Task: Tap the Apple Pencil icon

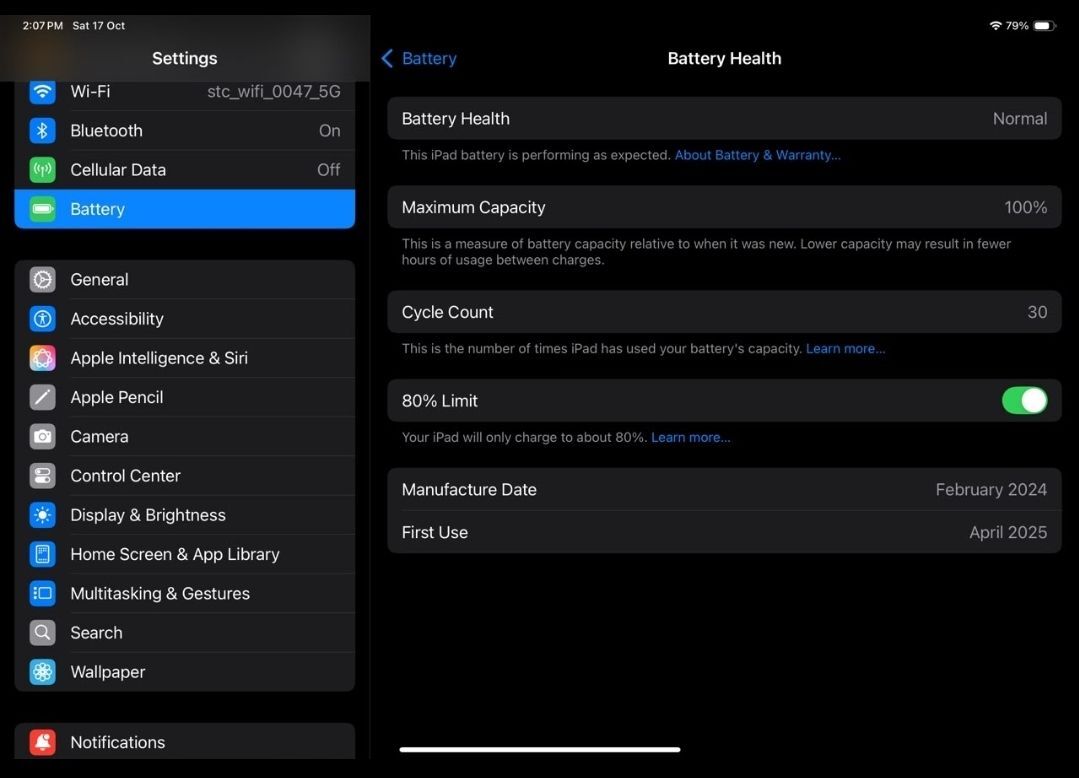Action: [x=42, y=398]
